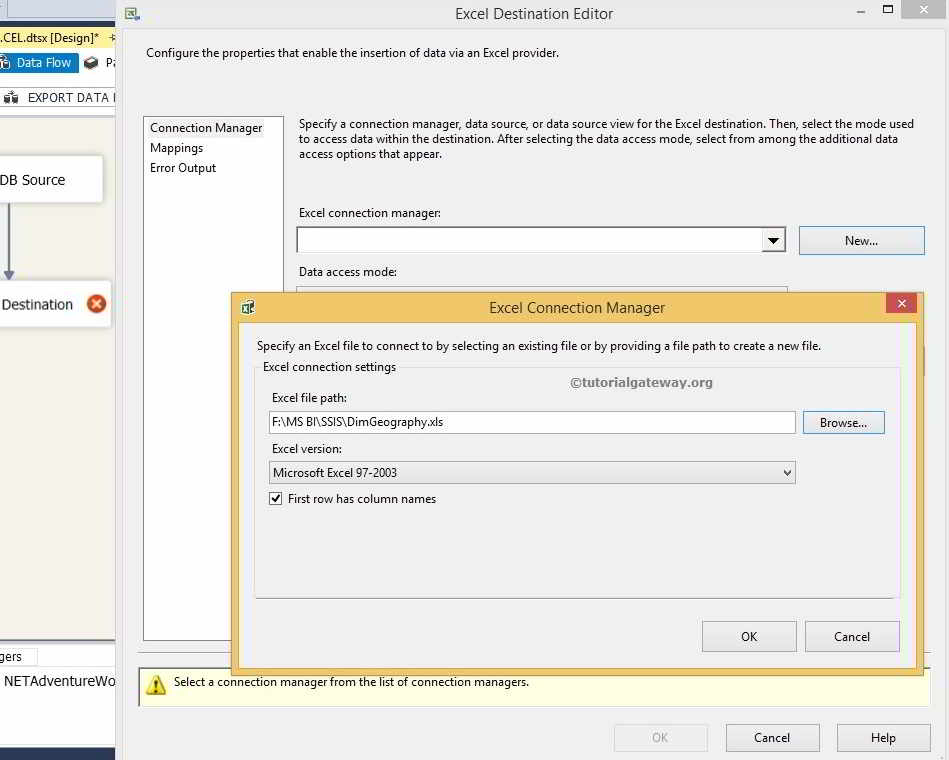The width and height of the screenshot is (949, 760).
Task: Open the Excel connection manager dropdown
Action: click(x=773, y=240)
